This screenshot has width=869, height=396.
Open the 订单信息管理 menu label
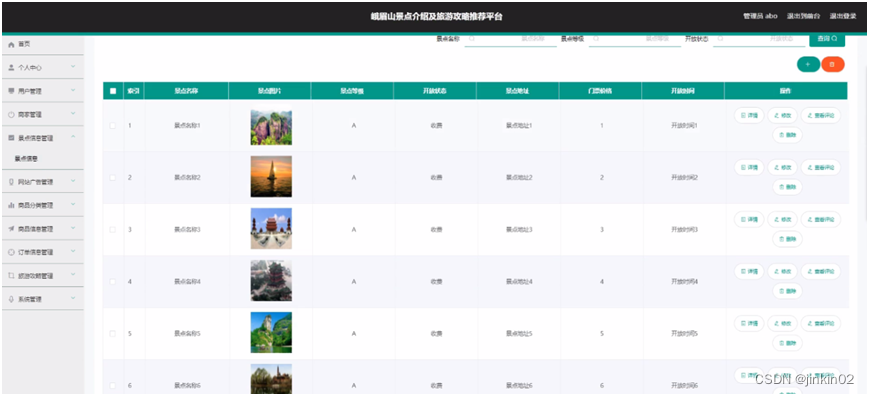(35, 252)
